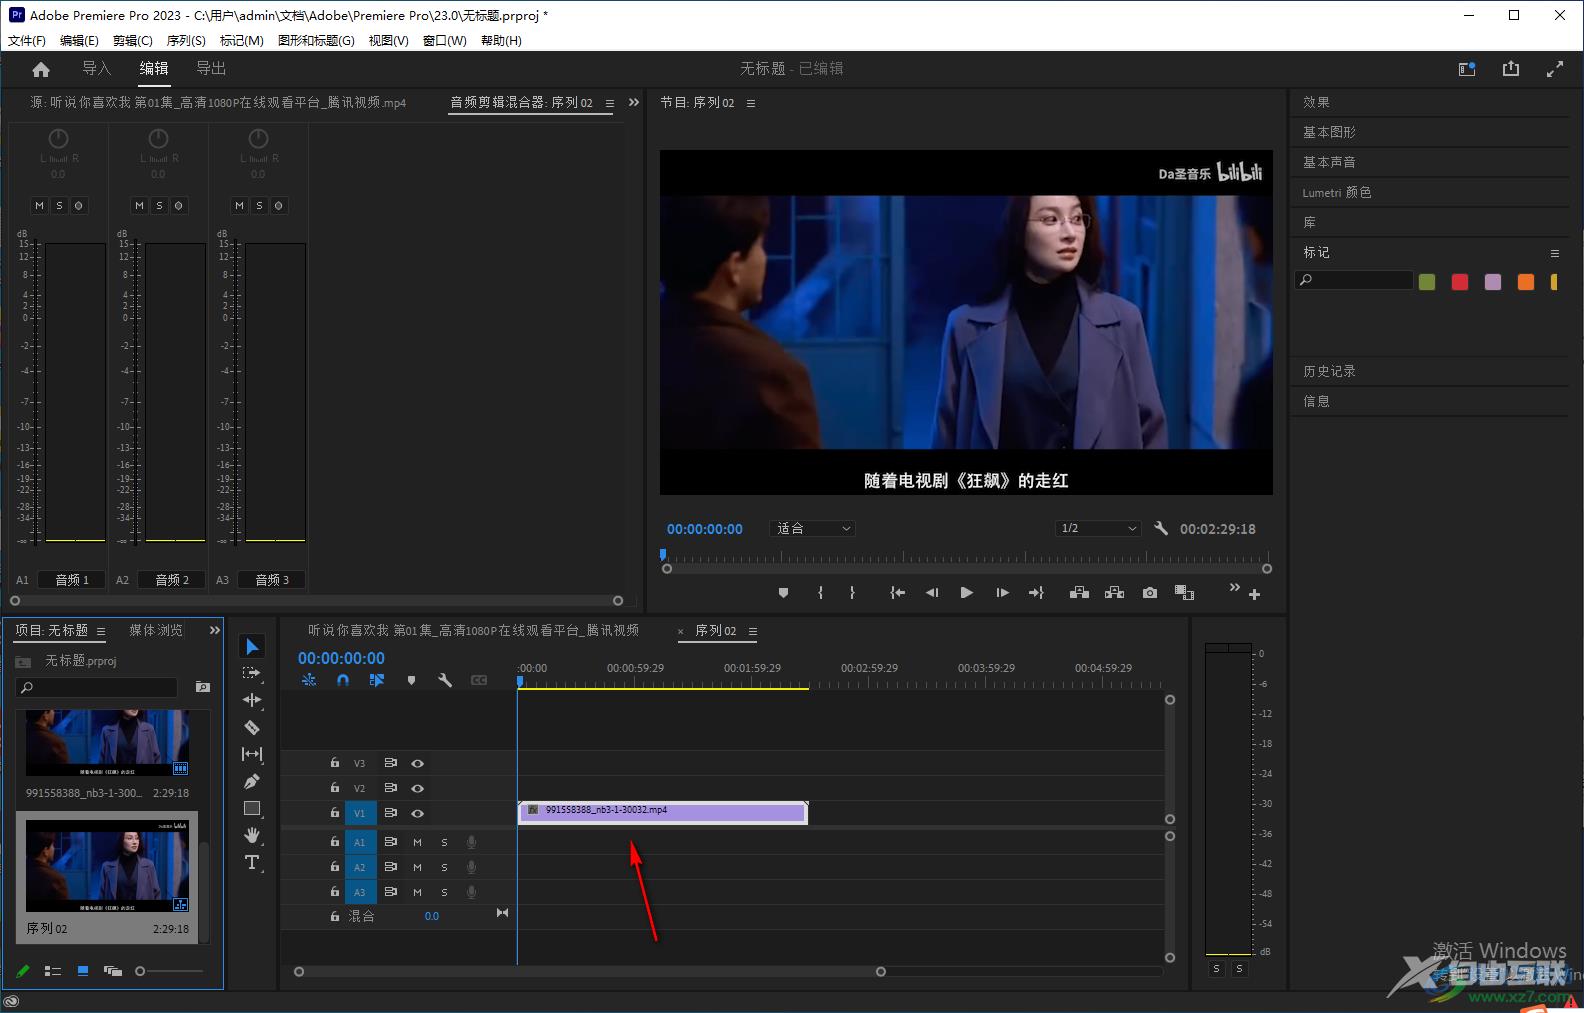
Task: Select the Slip tool
Action: pyautogui.click(x=252, y=754)
